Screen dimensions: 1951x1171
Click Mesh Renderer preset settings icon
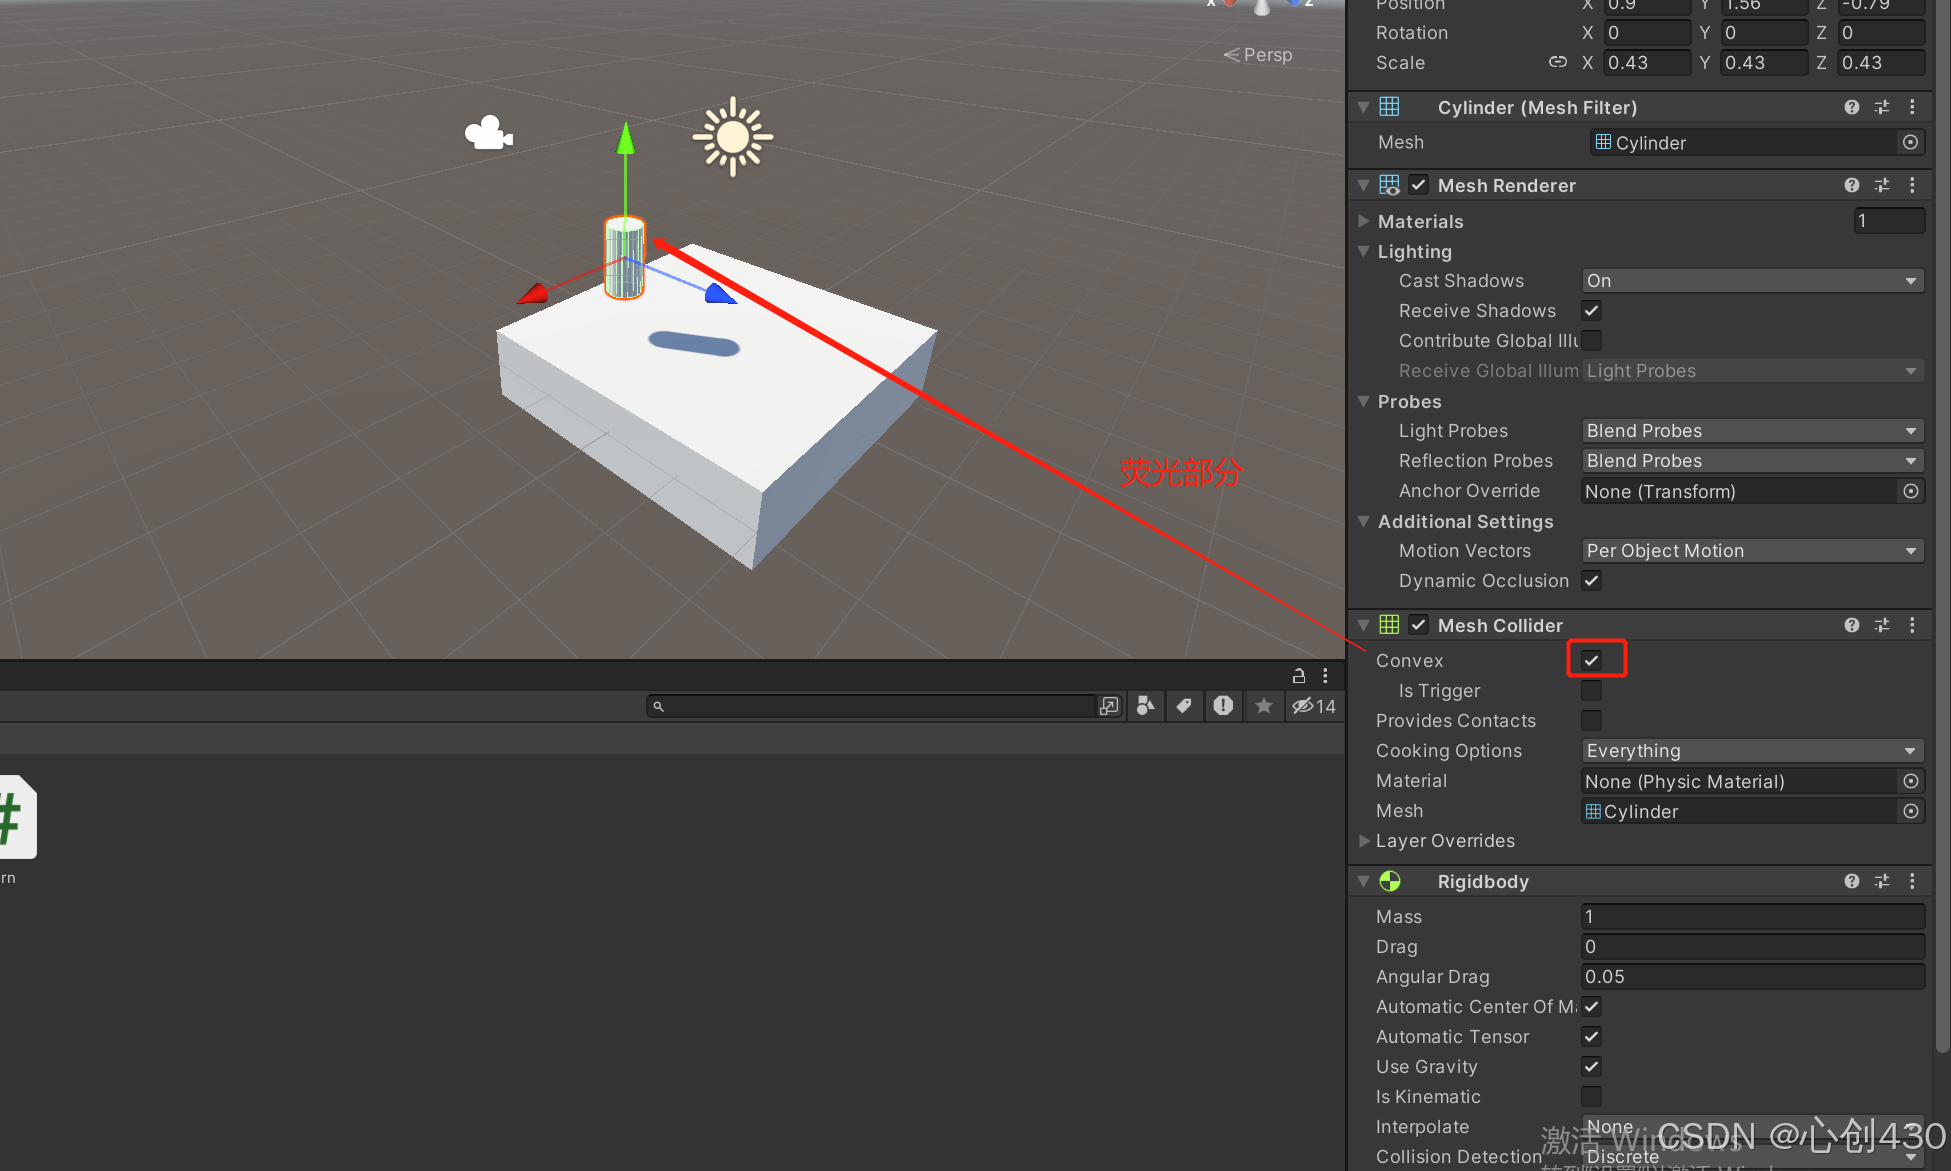coord(1882,185)
